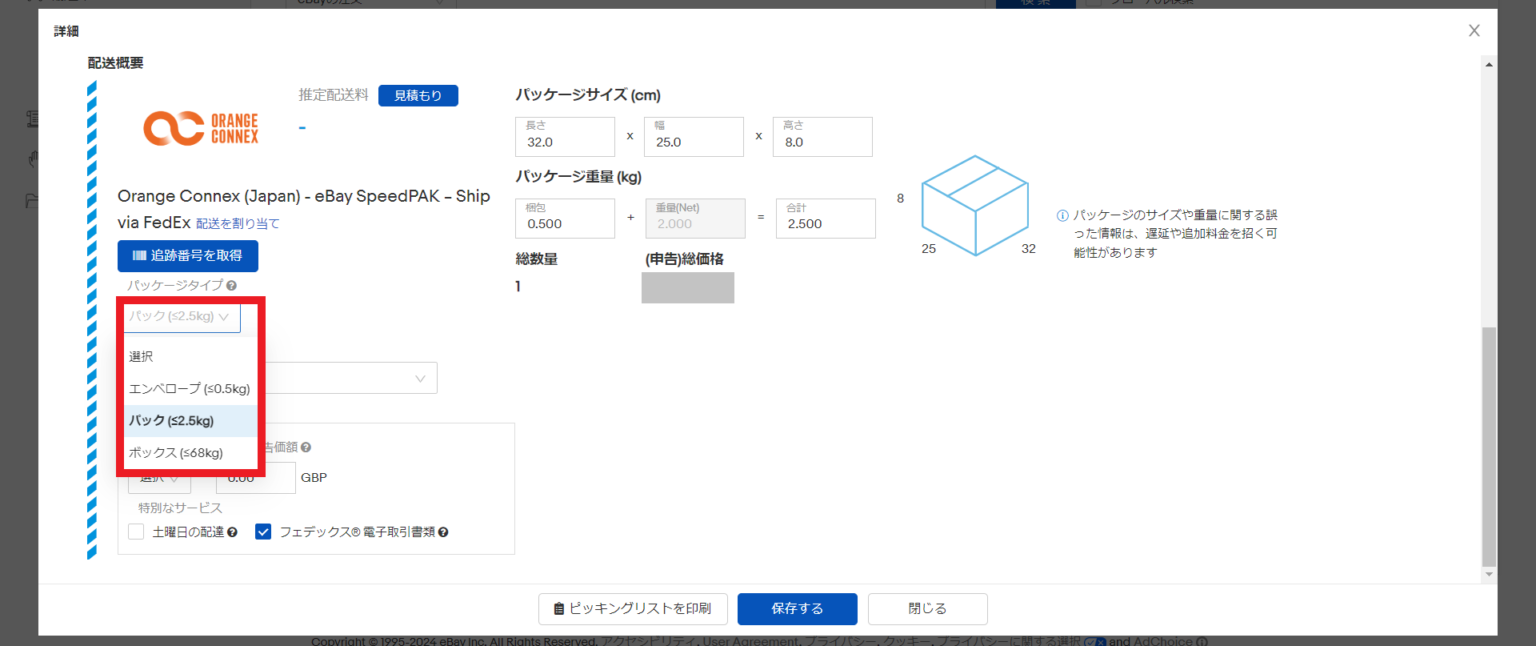Enable the 土曜日の配達 checkbox
1536x646 pixels.
(x=135, y=531)
